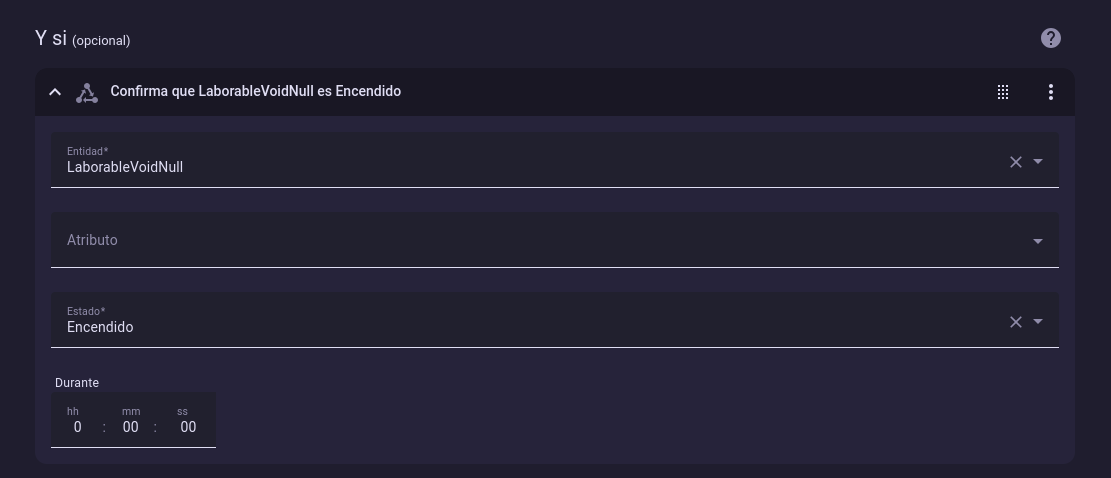Click the Entidad field with LaborableVoidNull
Viewport: 1111px width, 478px height.
(500, 162)
